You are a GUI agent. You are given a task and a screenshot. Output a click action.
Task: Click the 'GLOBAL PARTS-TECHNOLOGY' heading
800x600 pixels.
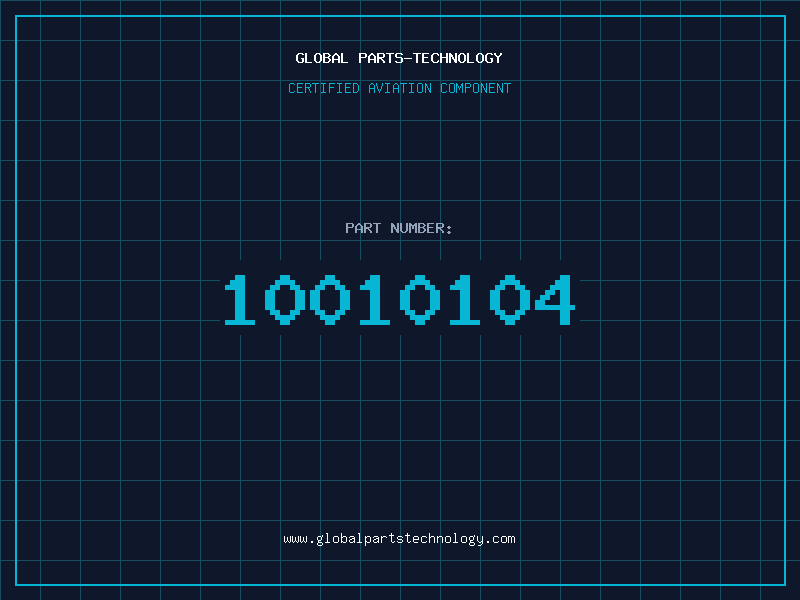pos(399,58)
